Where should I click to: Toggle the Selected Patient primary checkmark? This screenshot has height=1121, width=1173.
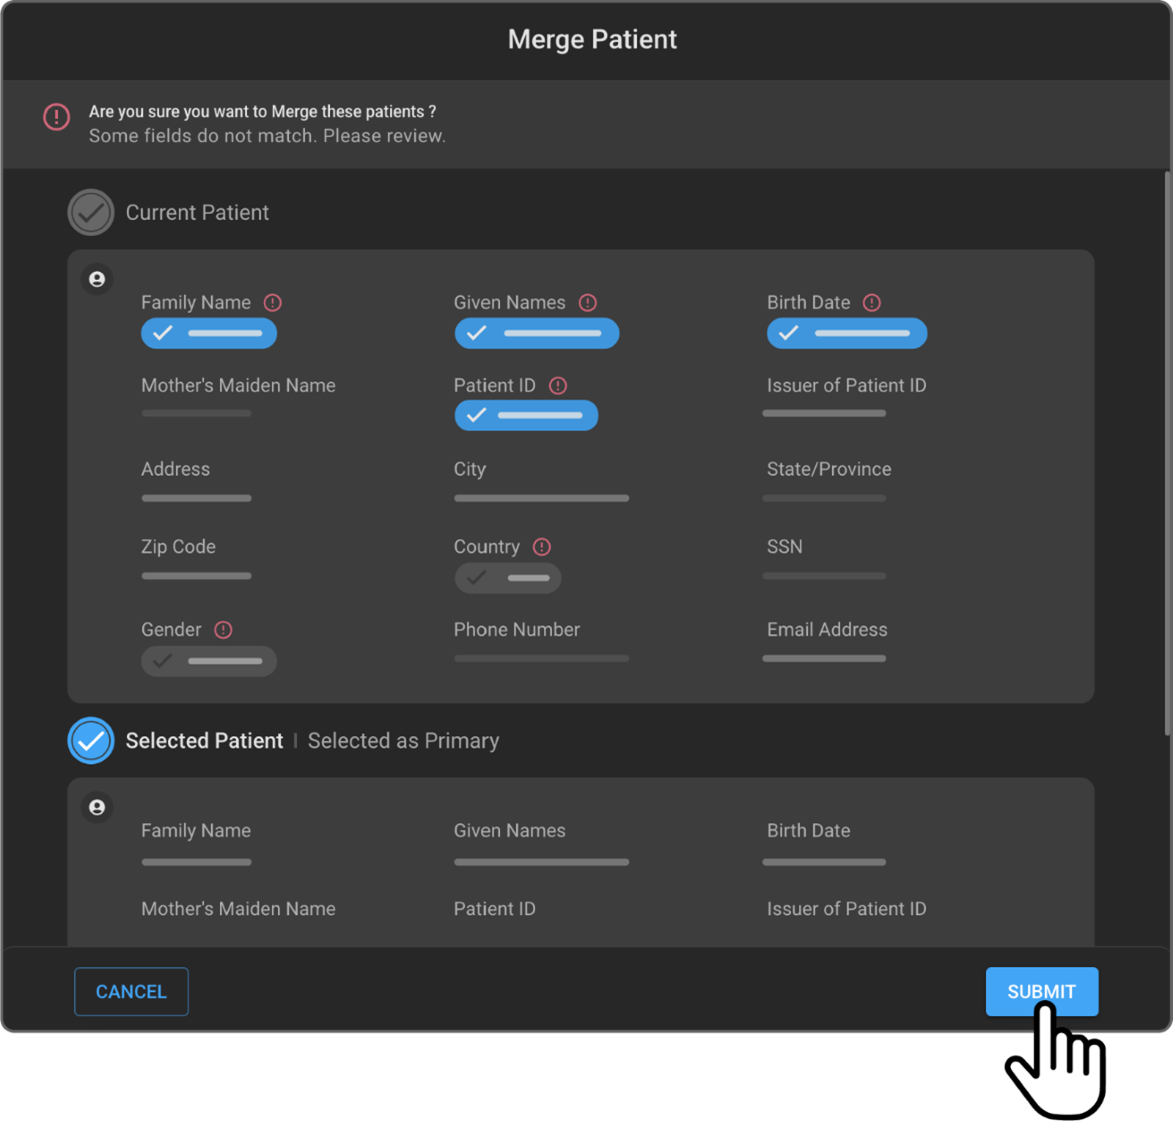91,741
